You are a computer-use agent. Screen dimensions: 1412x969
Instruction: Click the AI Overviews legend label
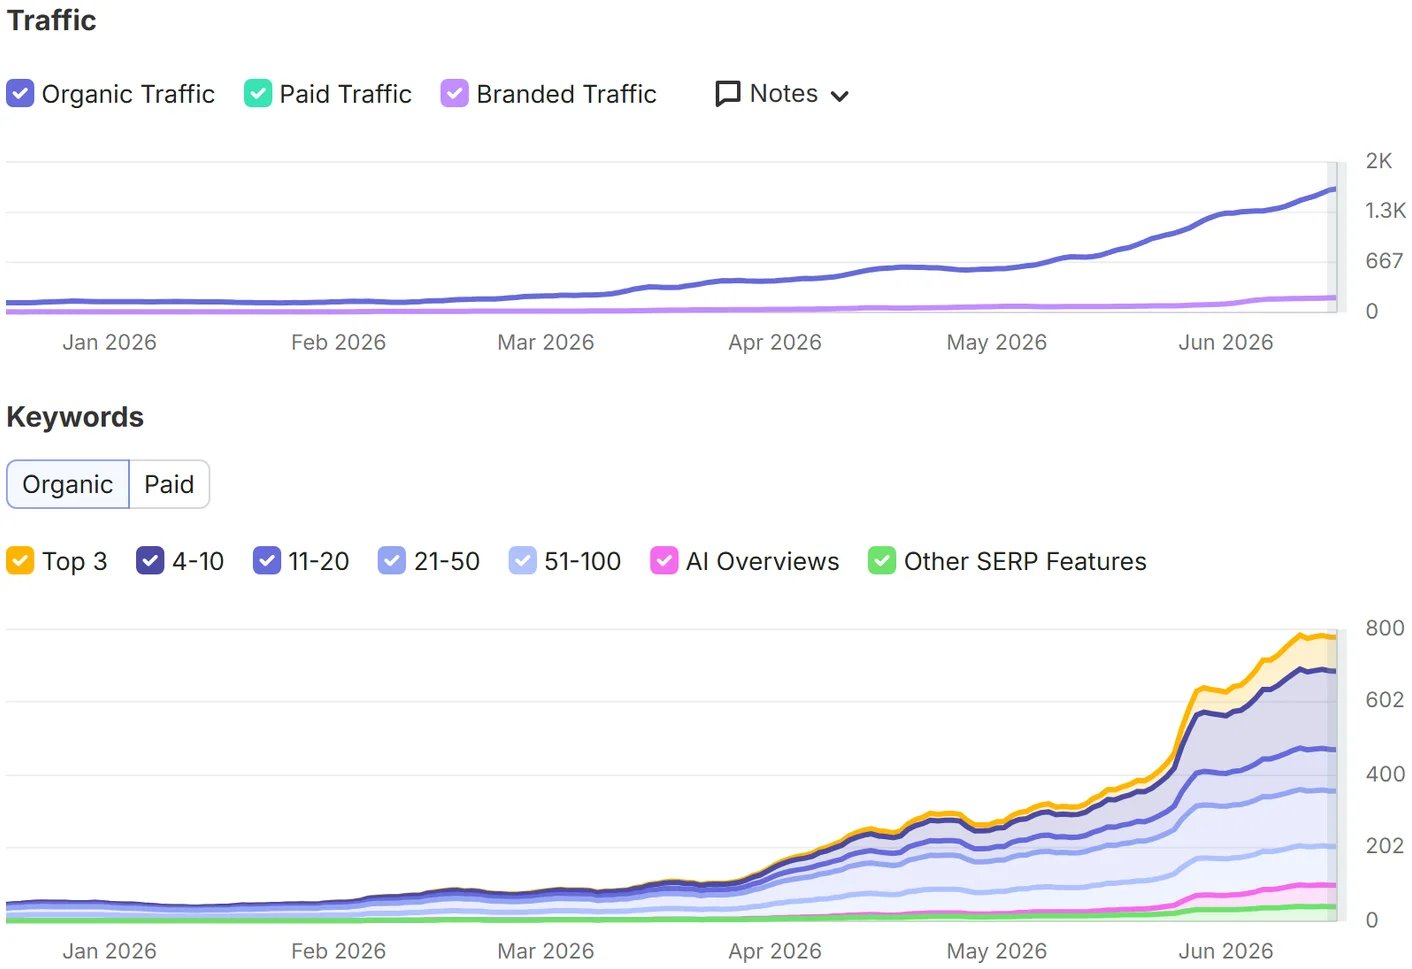point(762,562)
